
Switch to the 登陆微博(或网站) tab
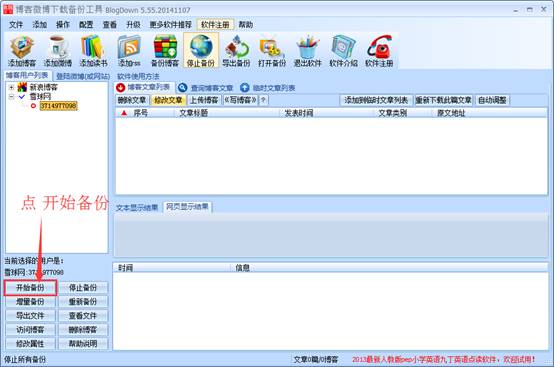[83, 76]
